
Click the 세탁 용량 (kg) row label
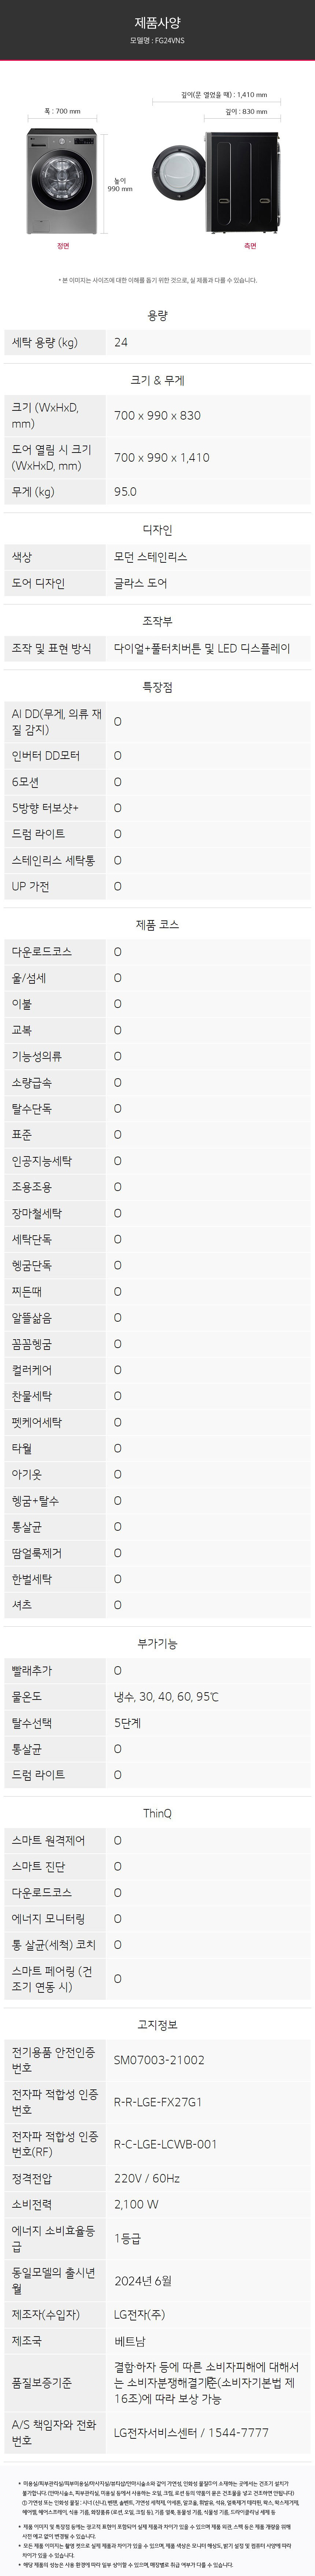click(x=45, y=342)
